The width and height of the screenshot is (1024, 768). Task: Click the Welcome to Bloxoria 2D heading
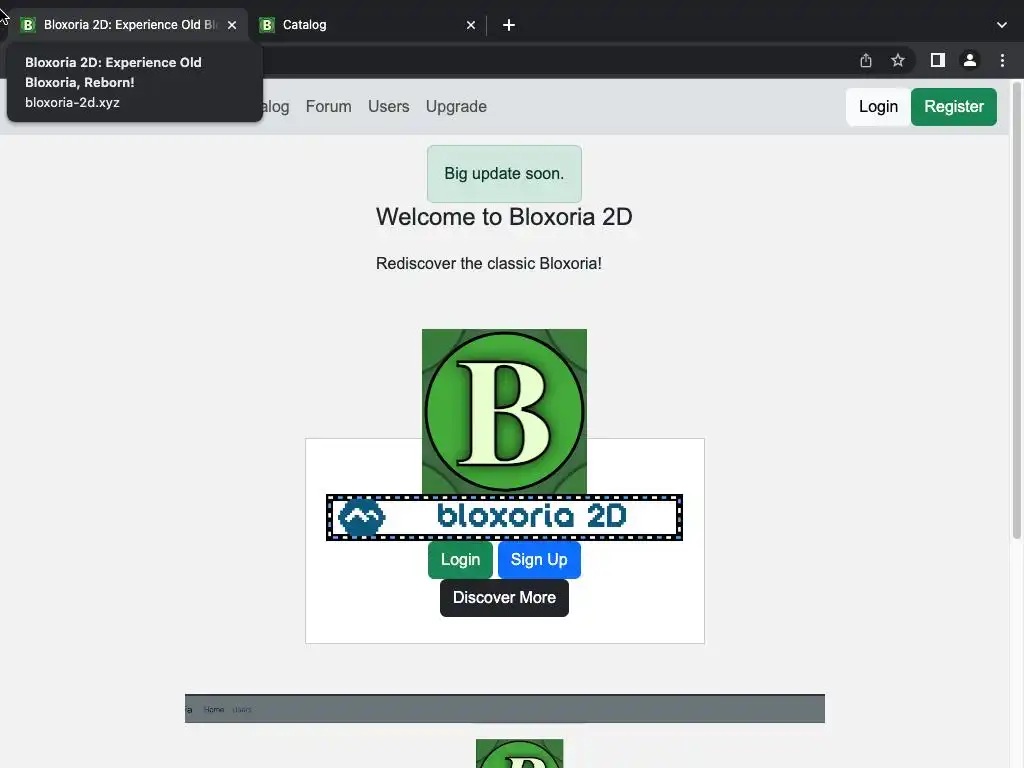(x=504, y=217)
